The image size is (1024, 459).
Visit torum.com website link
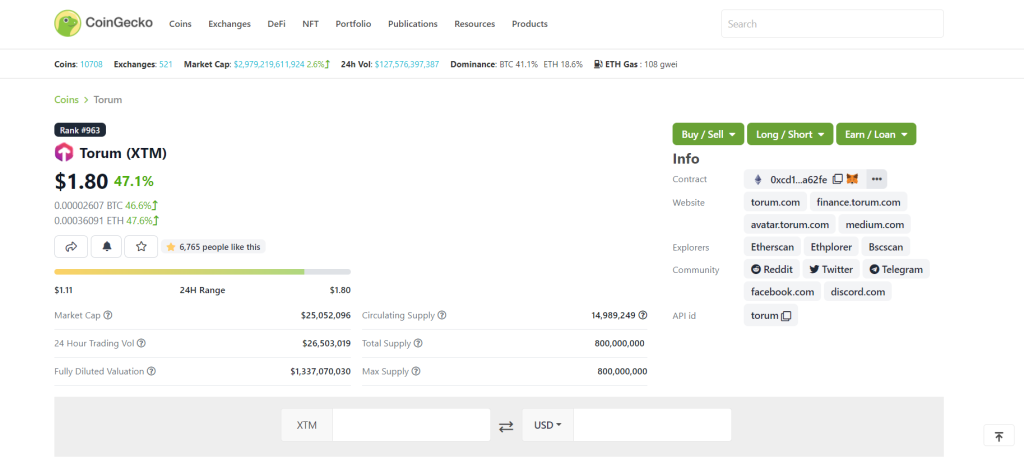[x=775, y=202]
